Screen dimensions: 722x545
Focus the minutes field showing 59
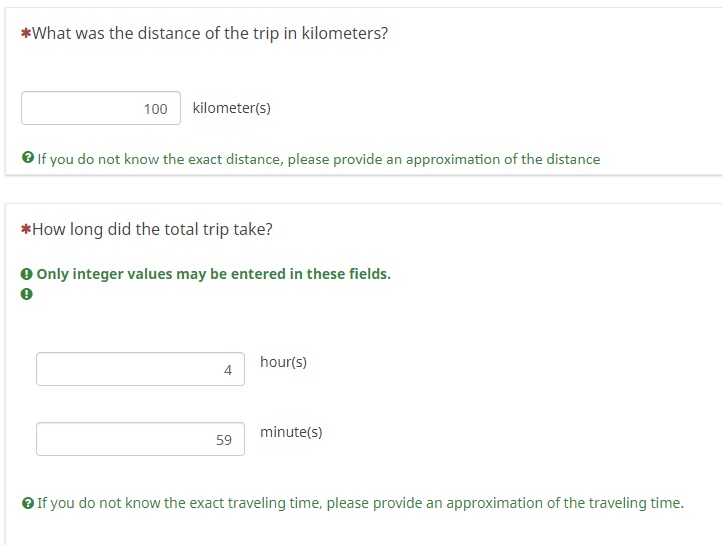pyautogui.click(x=140, y=439)
